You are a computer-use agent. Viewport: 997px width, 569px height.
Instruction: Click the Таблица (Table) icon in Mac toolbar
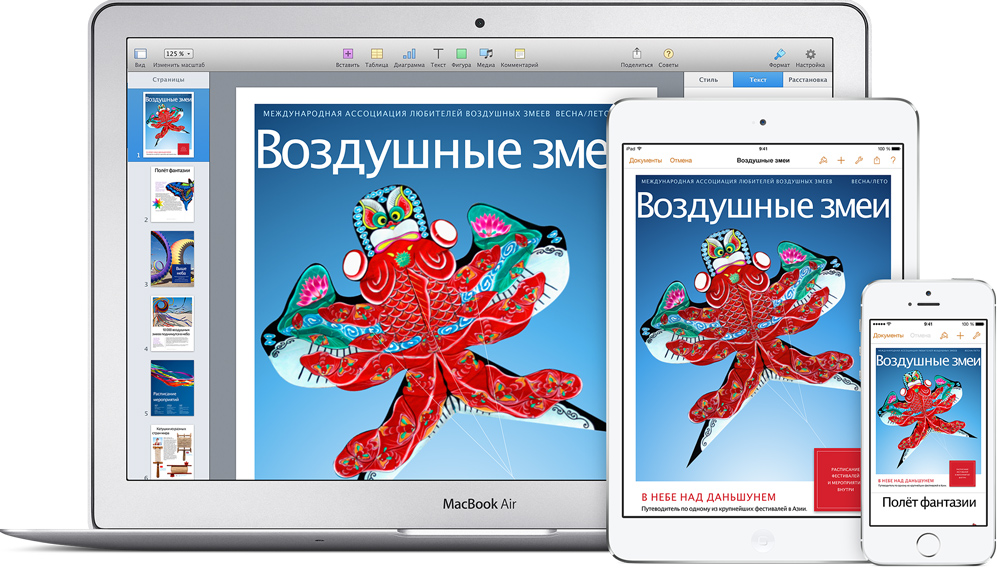click(376, 54)
